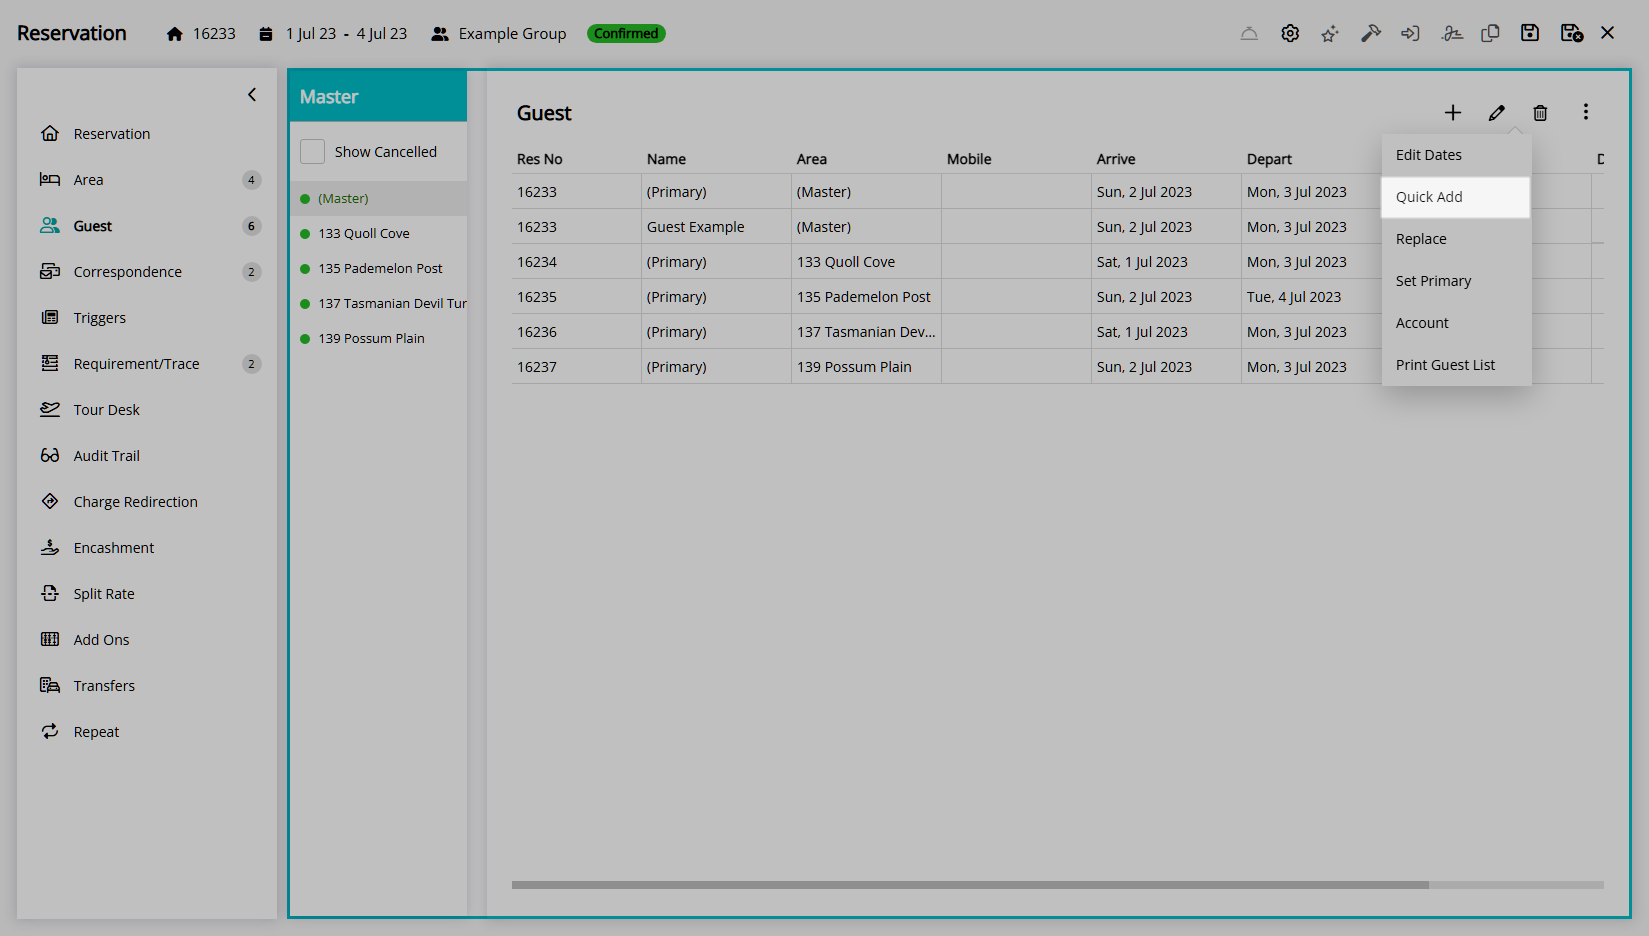
Task: Select 135 Pademelon Post in area list
Action: 378,269
